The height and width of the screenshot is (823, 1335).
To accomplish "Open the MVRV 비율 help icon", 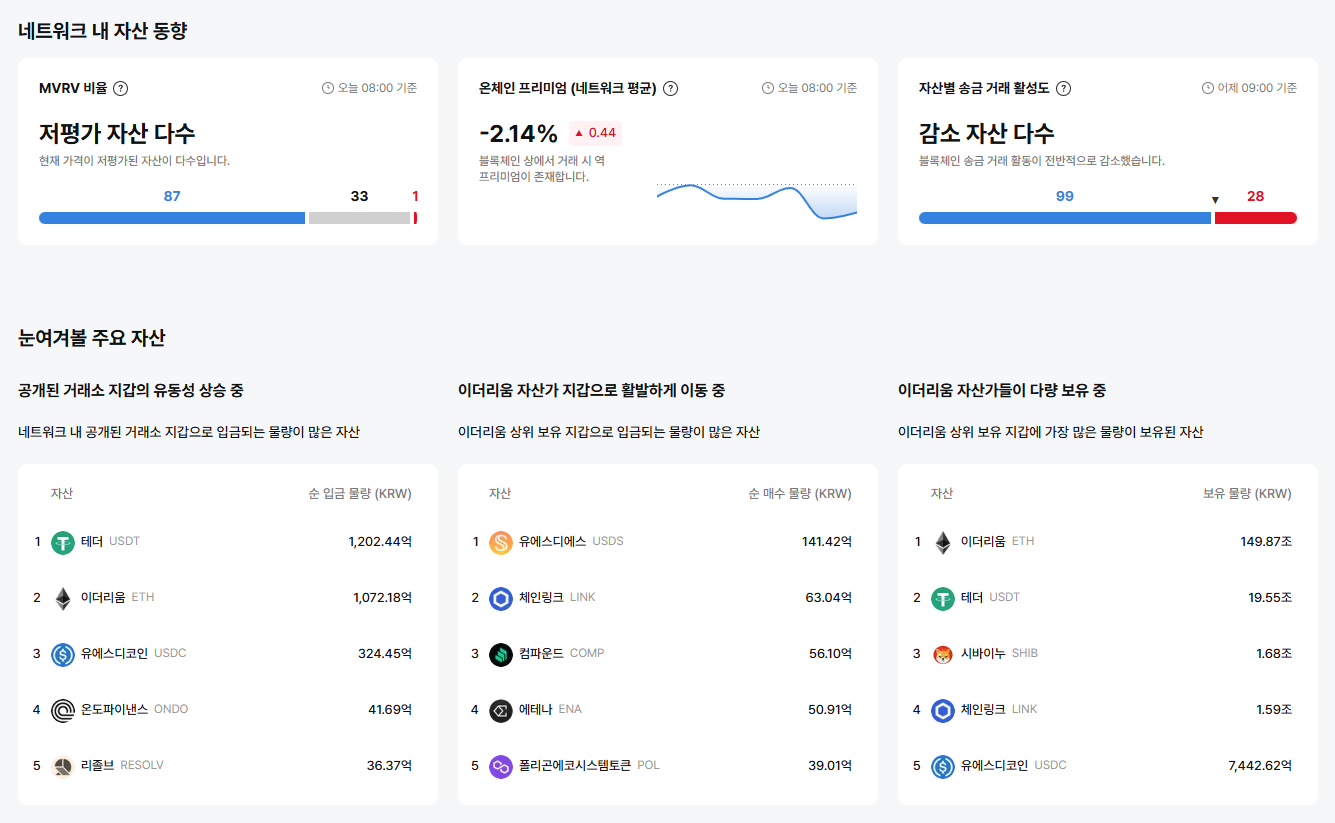I will click(x=121, y=88).
